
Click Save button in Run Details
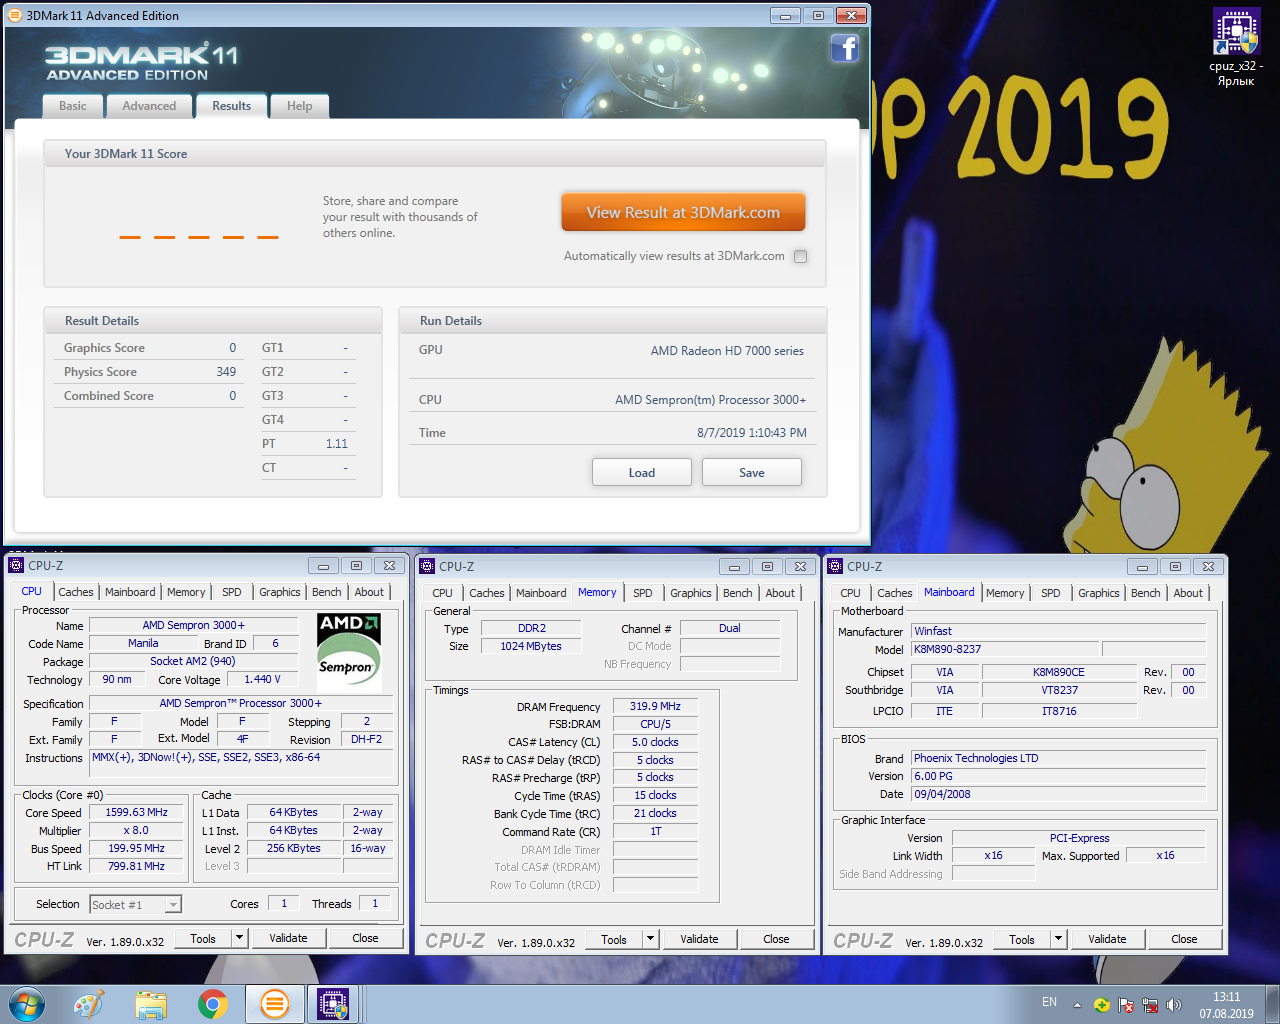point(752,472)
